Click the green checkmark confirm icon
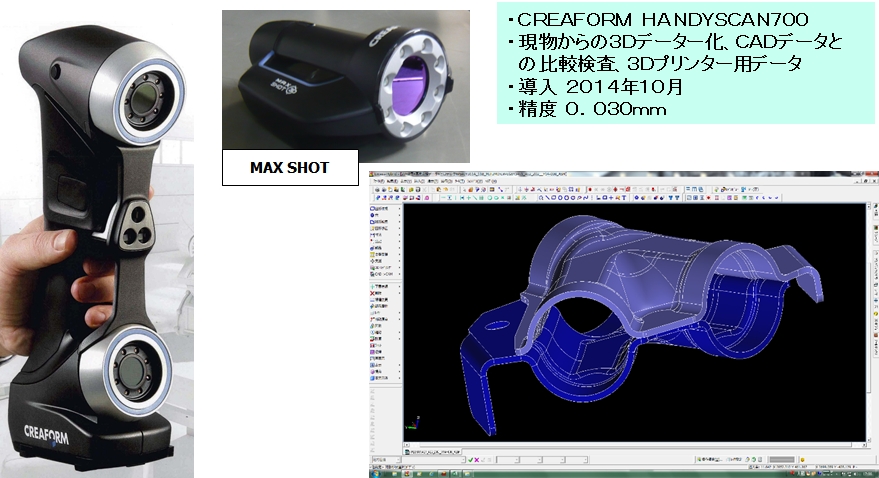Viewport: 879px width, 478px height. point(470,460)
